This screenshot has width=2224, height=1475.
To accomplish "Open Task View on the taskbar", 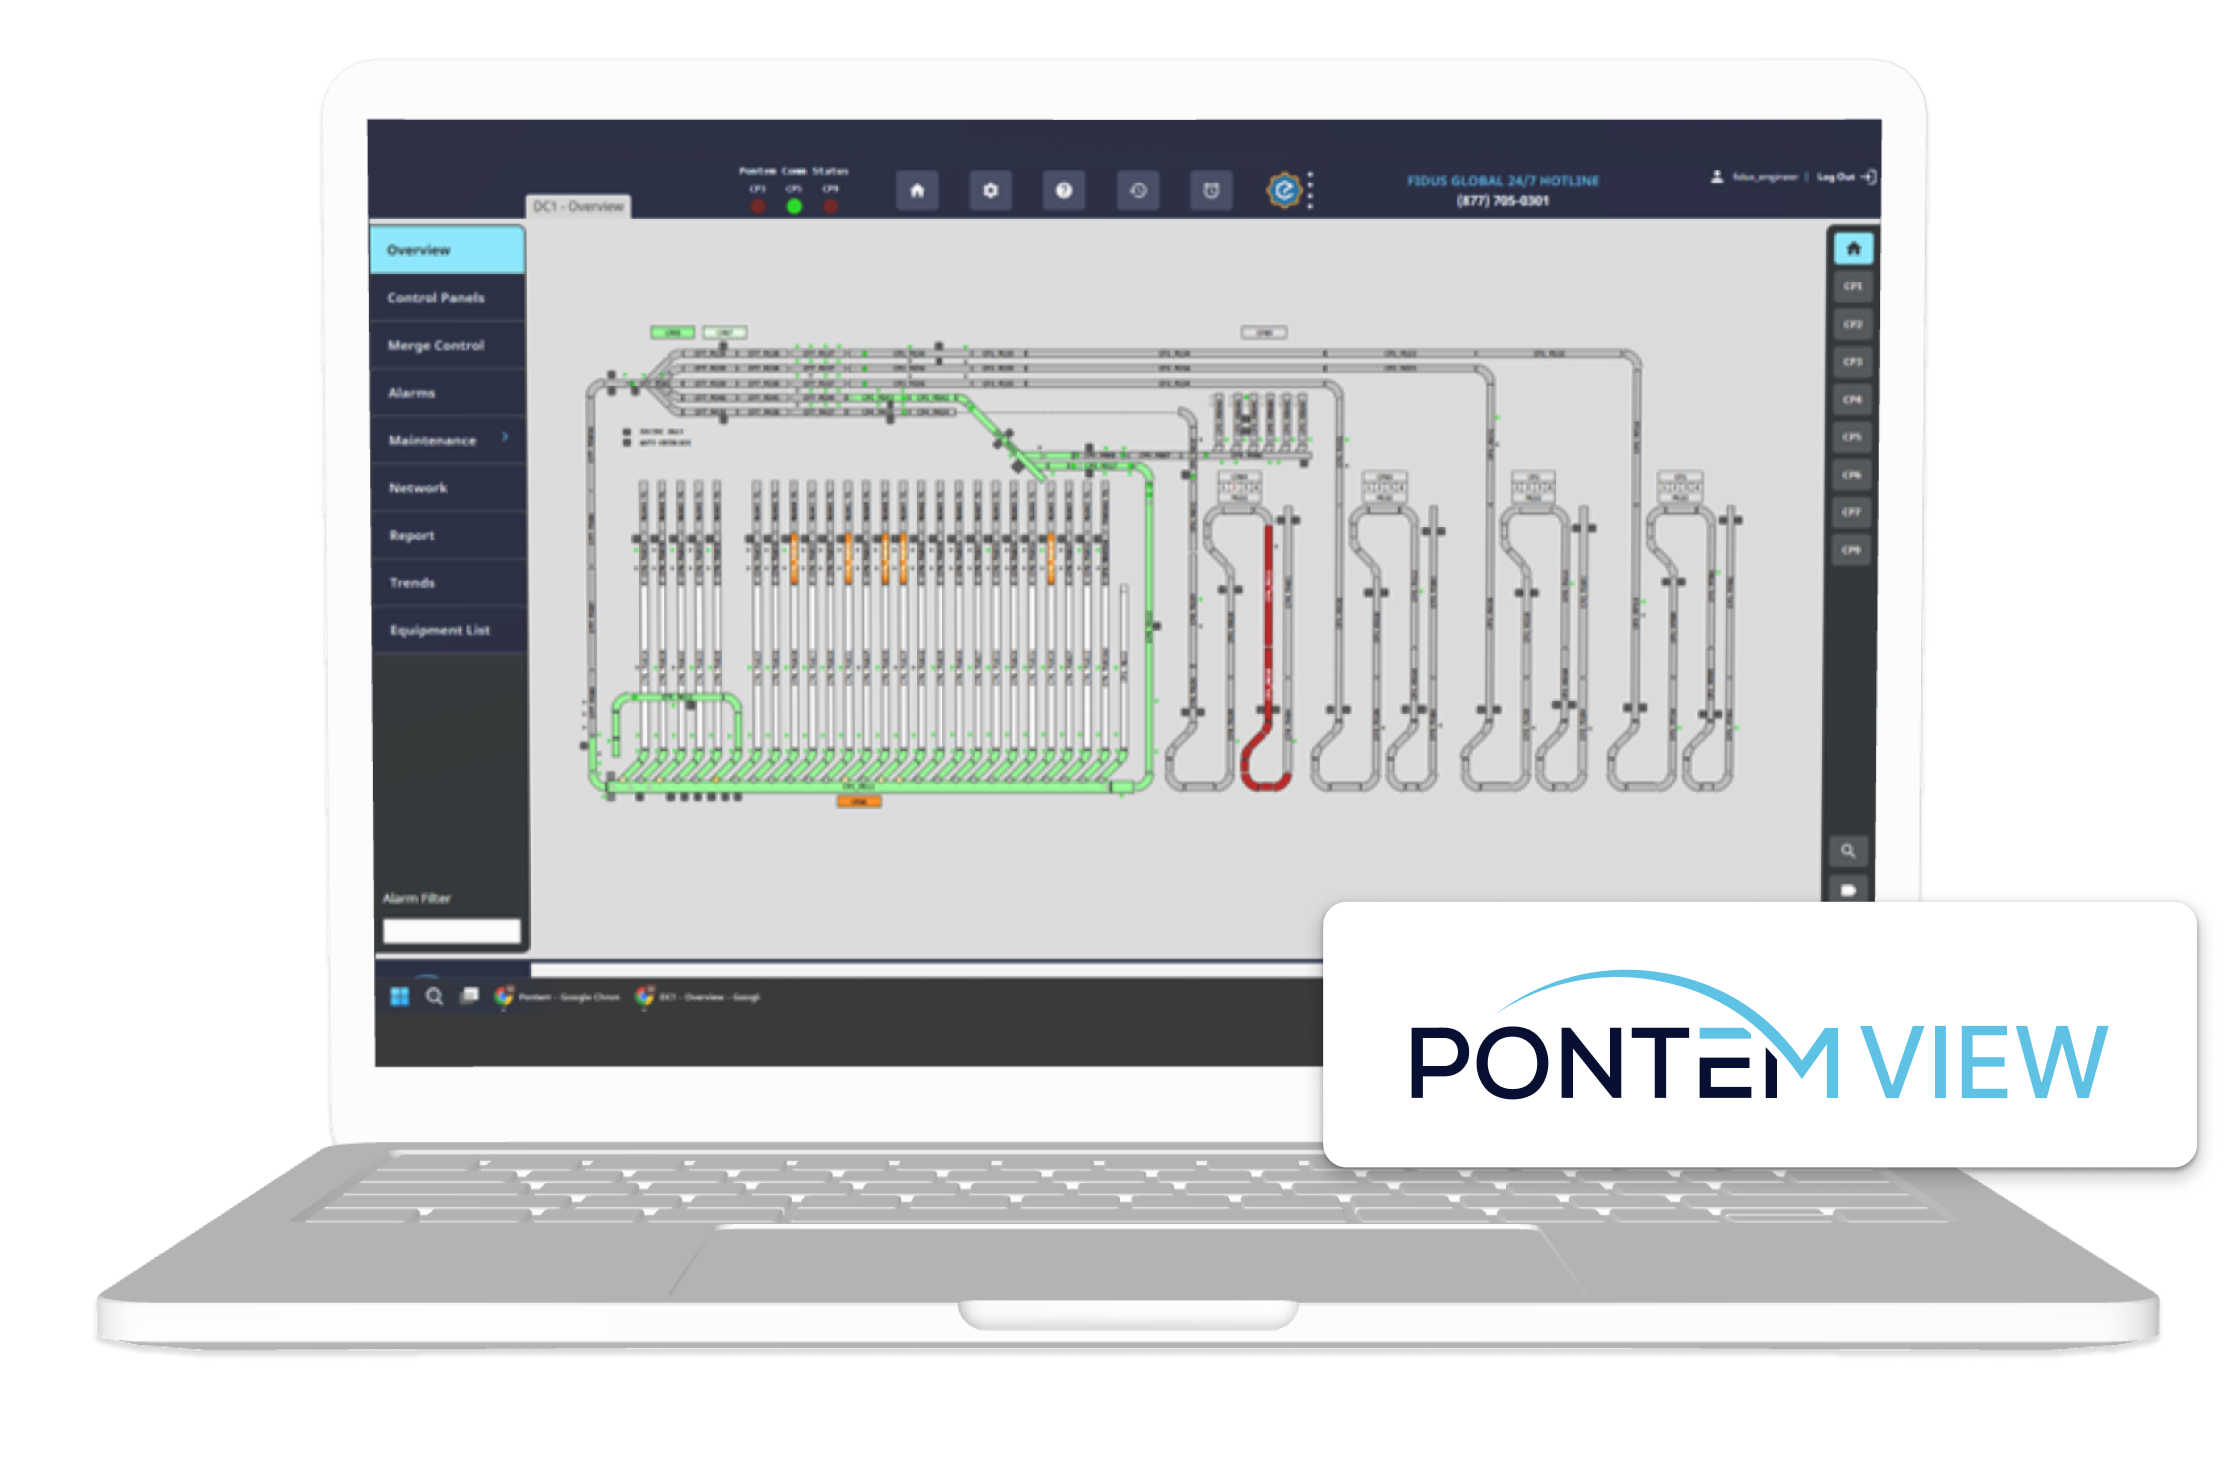I will pyautogui.click(x=469, y=995).
